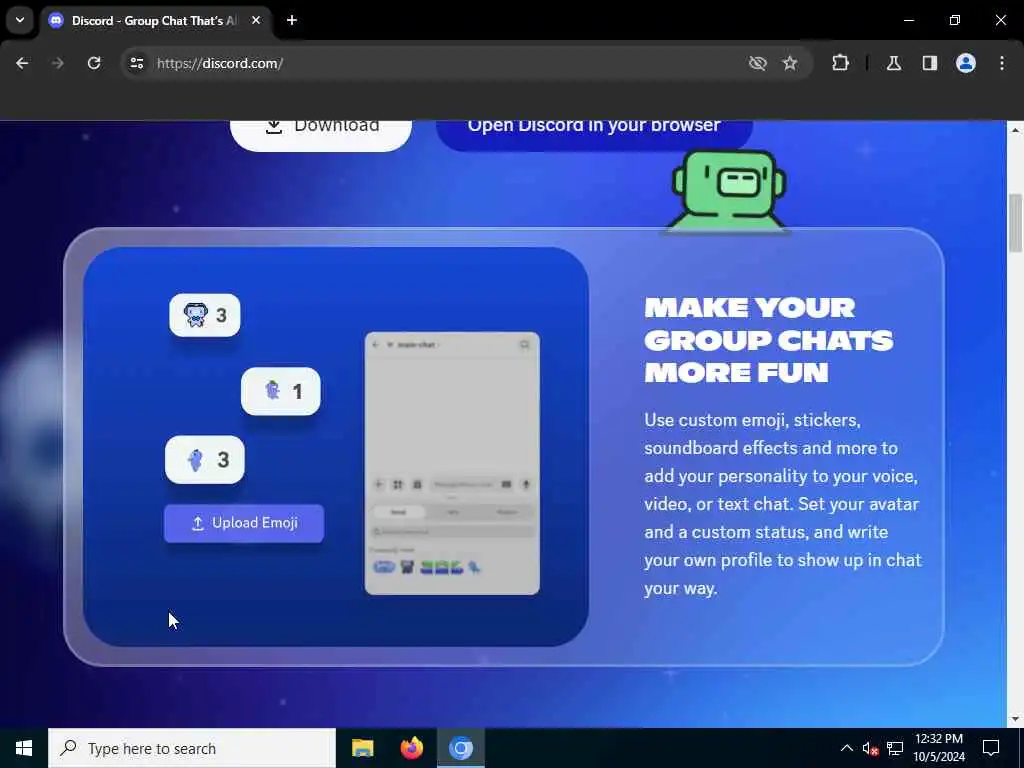Viewport: 1024px width, 768px height.
Task: Click the blue crystal emoji reaction with 3
Action: [205, 460]
